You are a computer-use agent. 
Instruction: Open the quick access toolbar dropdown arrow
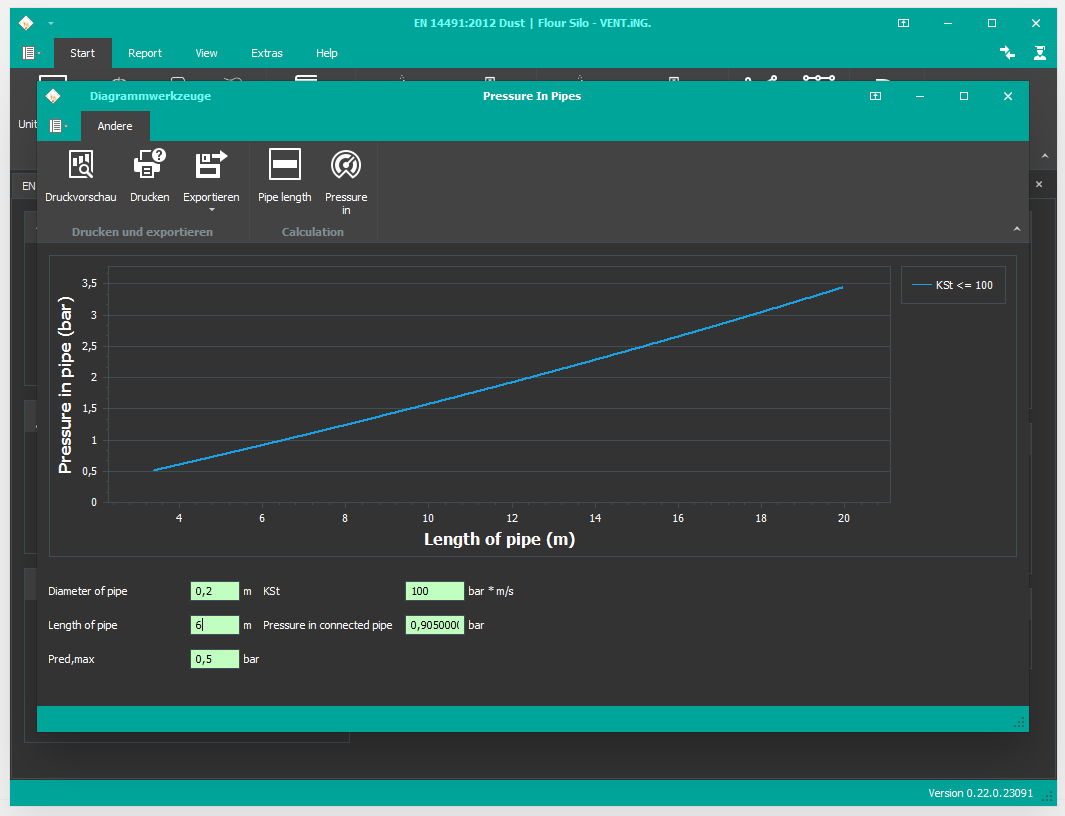pyautogui.click(x=51, y=23)
